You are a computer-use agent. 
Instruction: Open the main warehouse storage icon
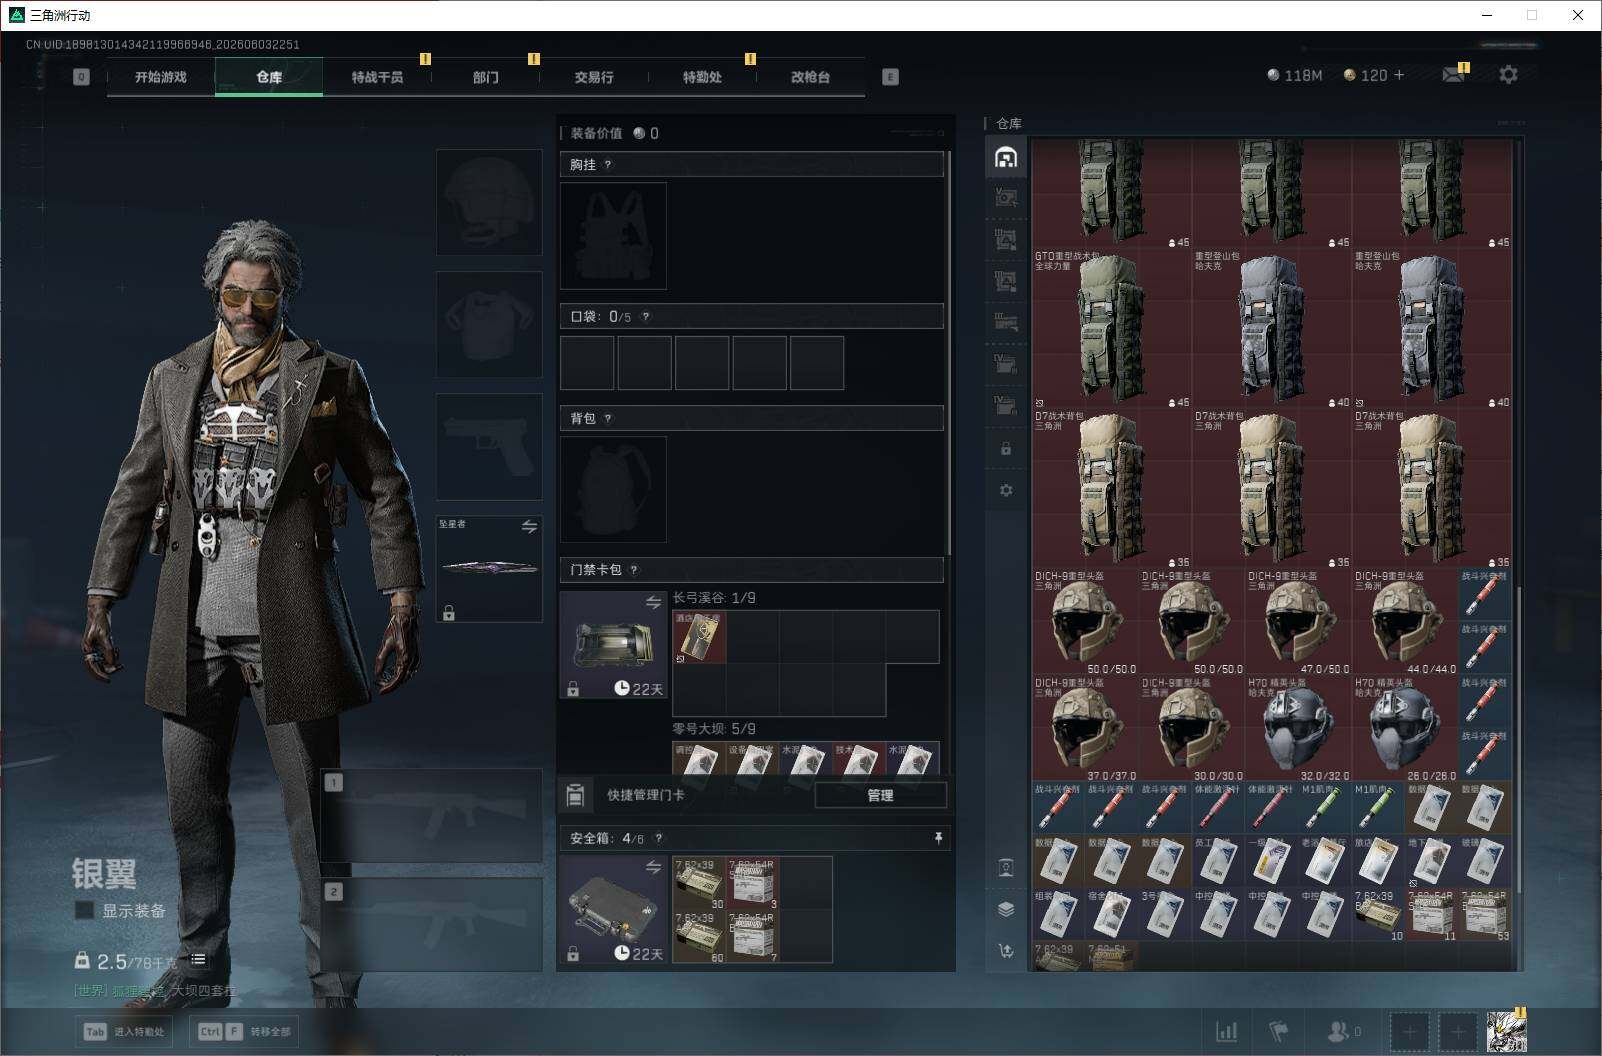(1006, 157)
